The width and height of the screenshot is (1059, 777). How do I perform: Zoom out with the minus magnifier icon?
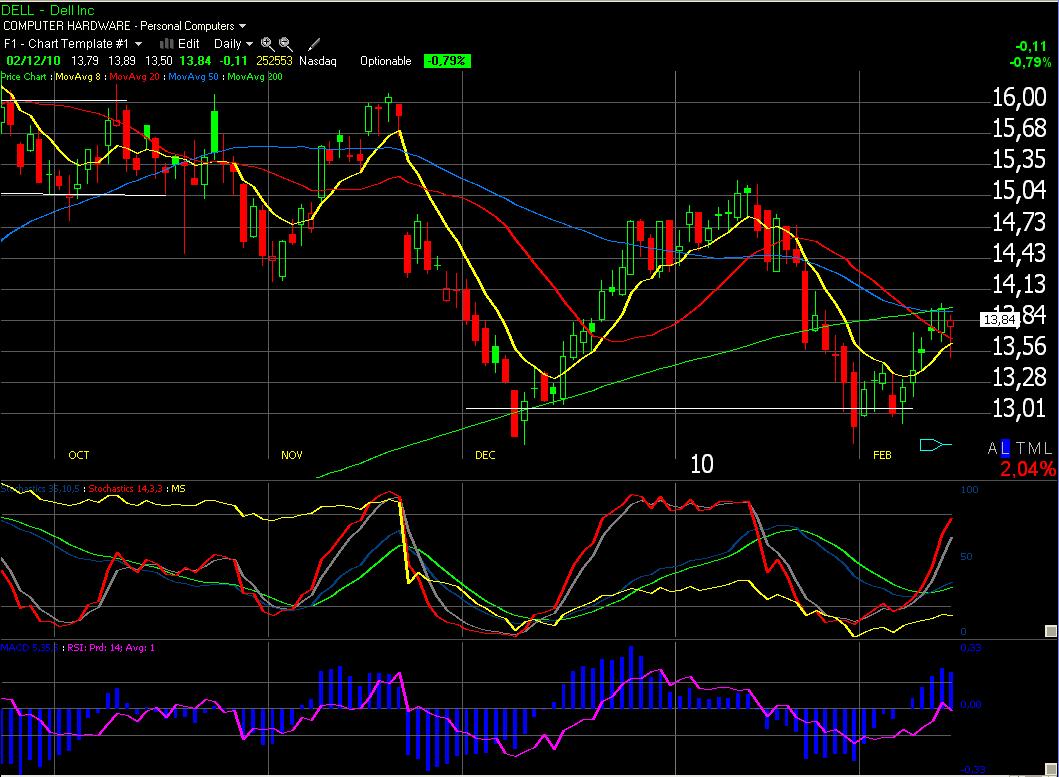tap(286, 44)
